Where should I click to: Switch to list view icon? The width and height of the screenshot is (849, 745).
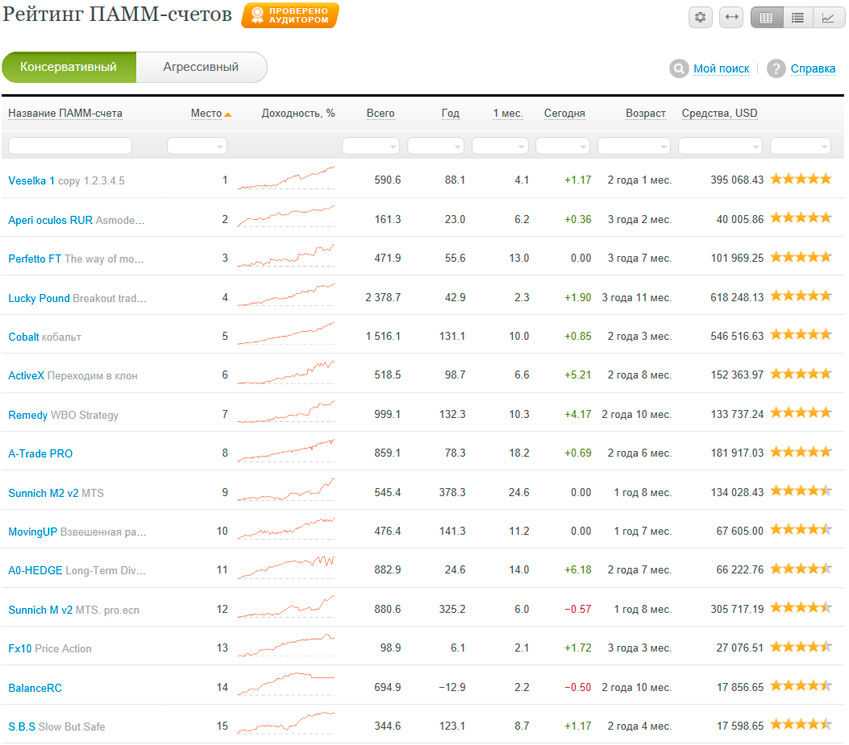point(797,17)
